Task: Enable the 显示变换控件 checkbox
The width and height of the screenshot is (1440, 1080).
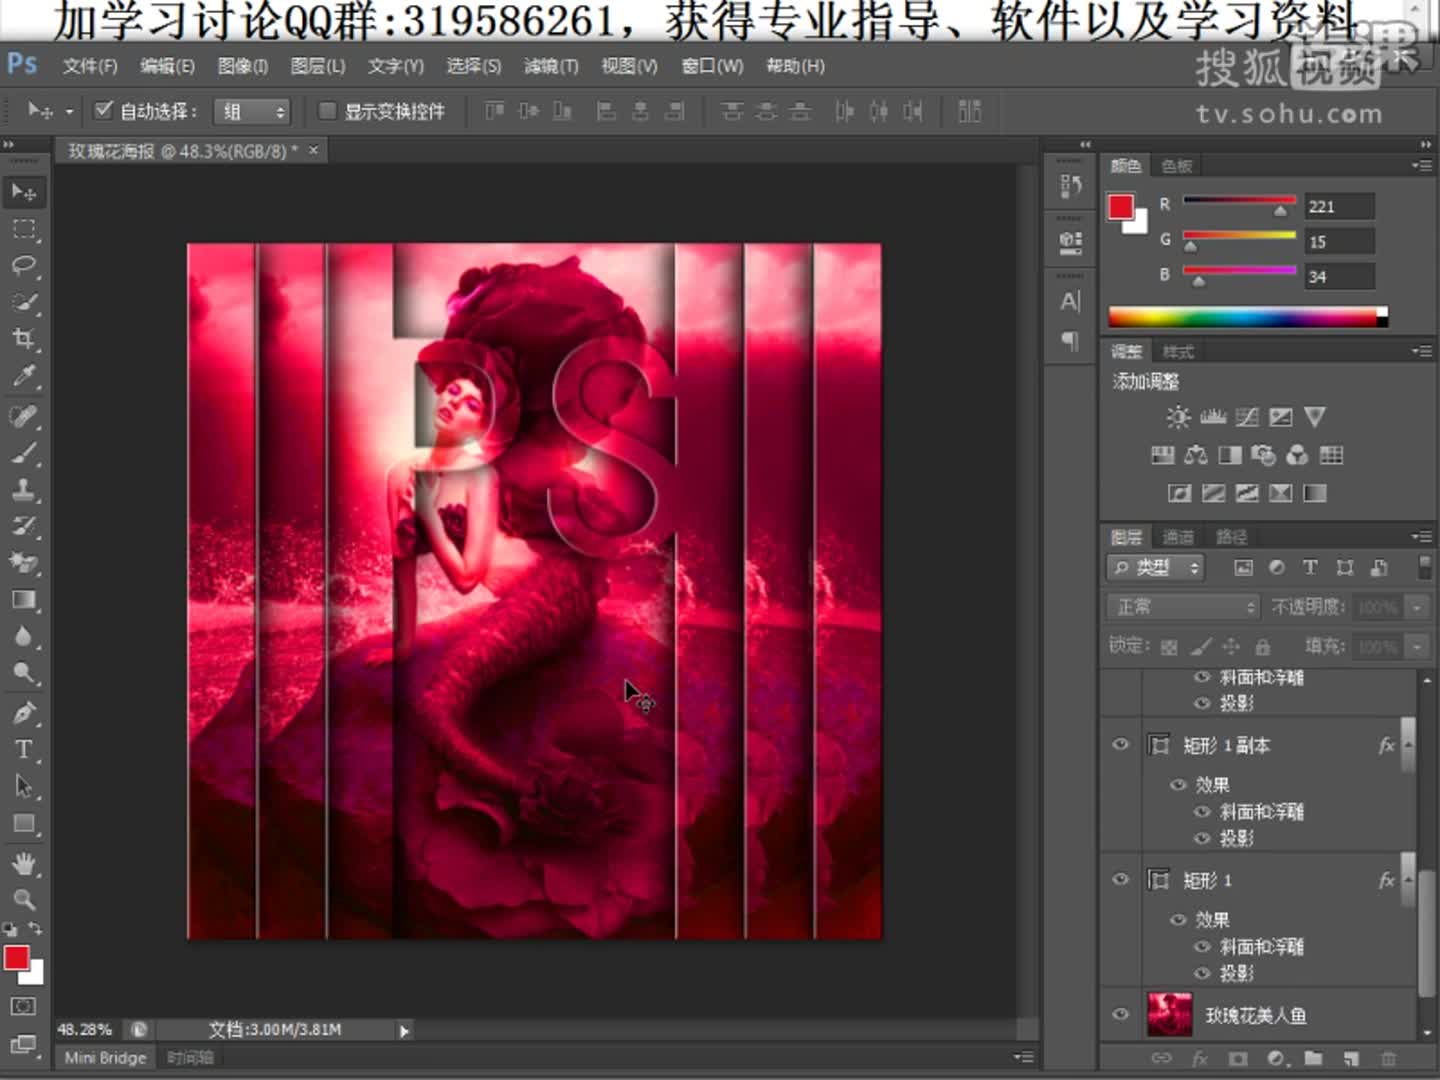Action: click(326, 110)
